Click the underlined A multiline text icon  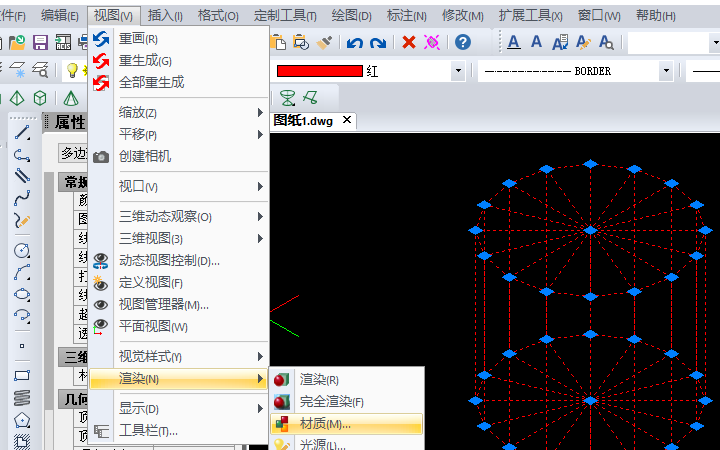(514, 42)
